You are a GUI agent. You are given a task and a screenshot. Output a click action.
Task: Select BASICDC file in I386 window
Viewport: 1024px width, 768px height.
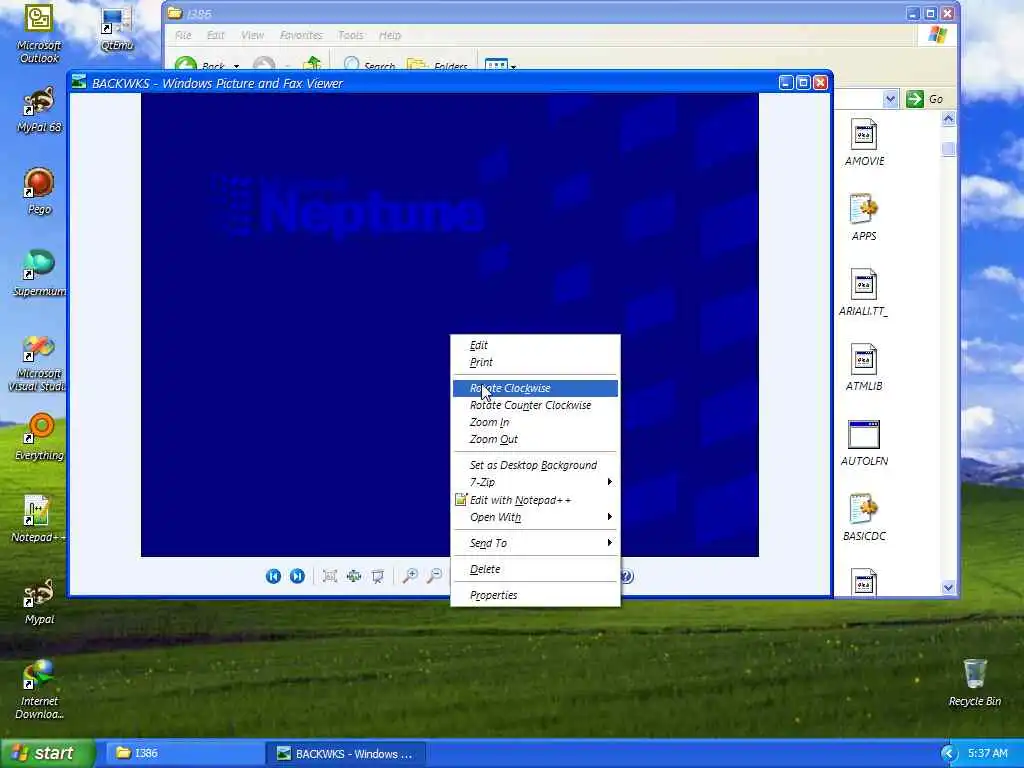[x=864, y=518]
